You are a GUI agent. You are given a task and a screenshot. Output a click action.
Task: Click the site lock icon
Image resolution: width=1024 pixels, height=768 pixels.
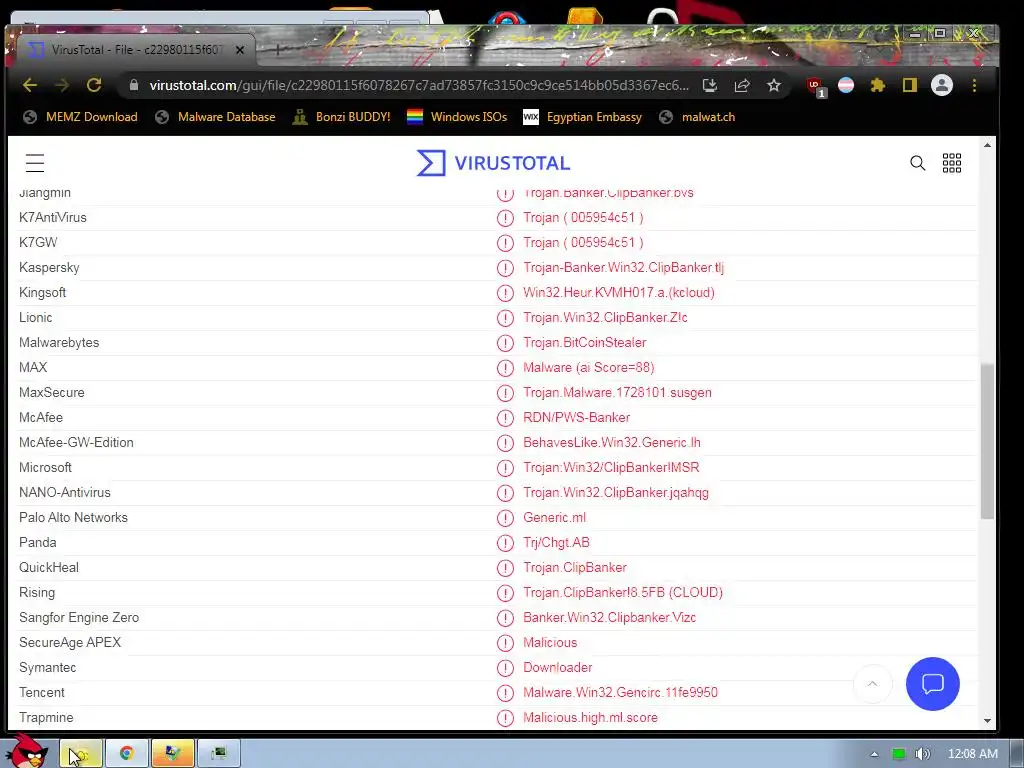click(134, 86)
